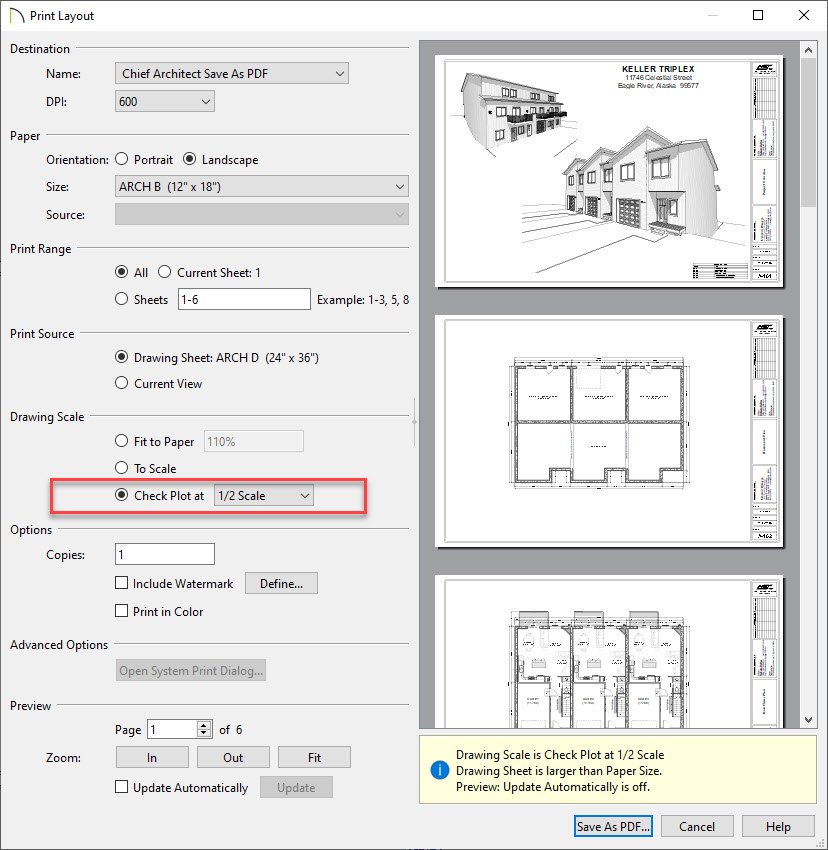Select Portrait orientation

tap(122, 159)
